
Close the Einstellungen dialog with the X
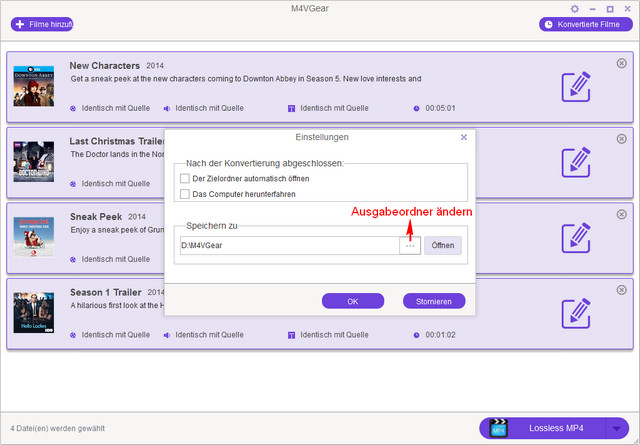coord(464,137)
